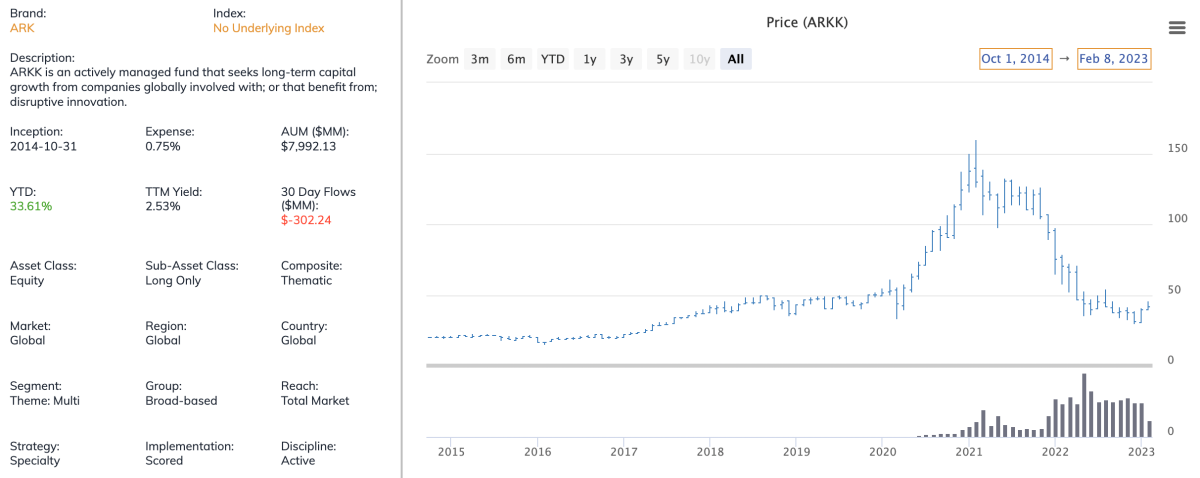Click the 2021 x-axis year label

968,452
